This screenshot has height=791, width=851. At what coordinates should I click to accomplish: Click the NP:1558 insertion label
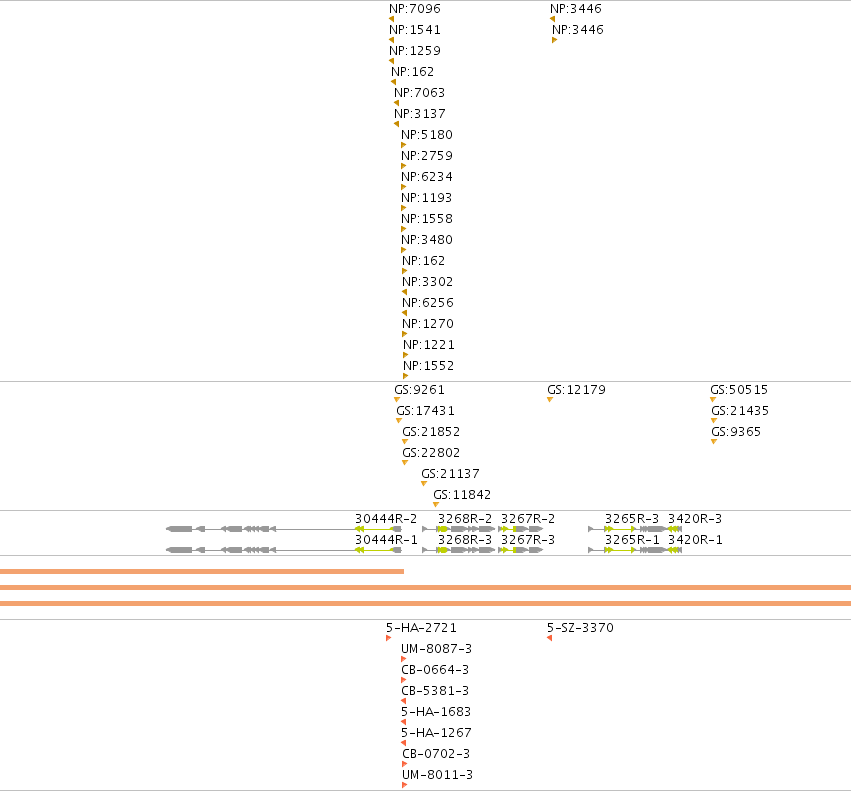427,219
